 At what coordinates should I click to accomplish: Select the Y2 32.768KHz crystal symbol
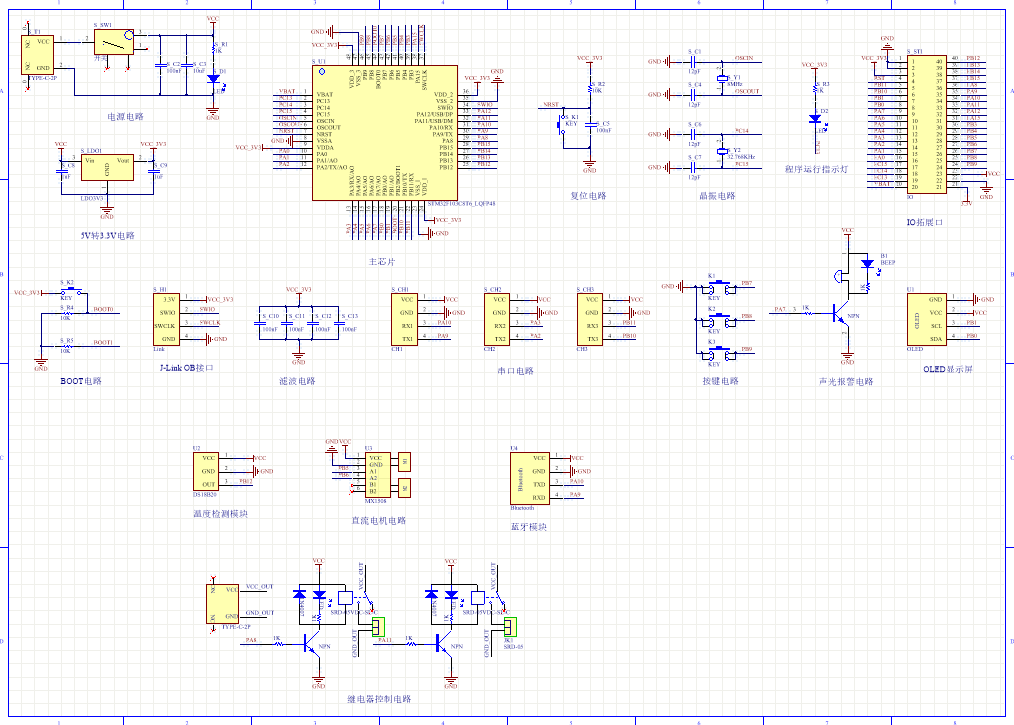[x=722, y=151]
